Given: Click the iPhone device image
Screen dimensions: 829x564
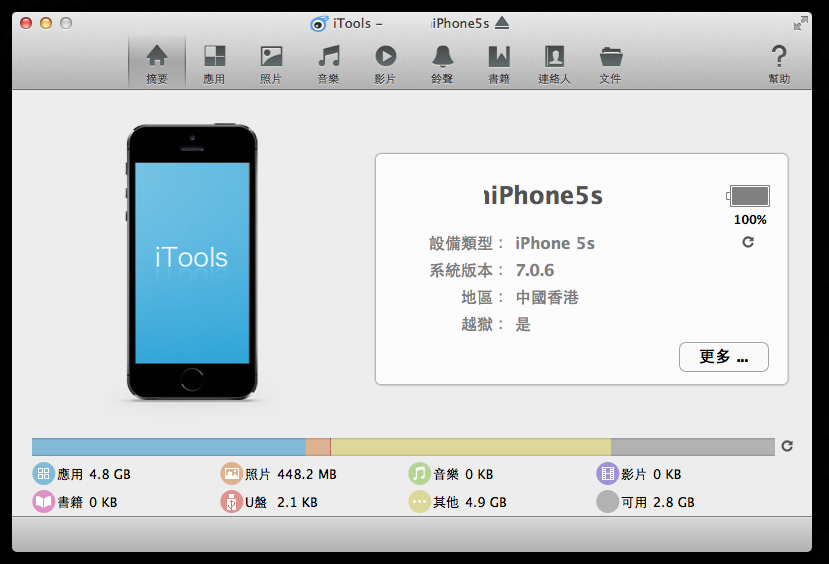Looking at the screenshot, I should [x=192, y=262].
